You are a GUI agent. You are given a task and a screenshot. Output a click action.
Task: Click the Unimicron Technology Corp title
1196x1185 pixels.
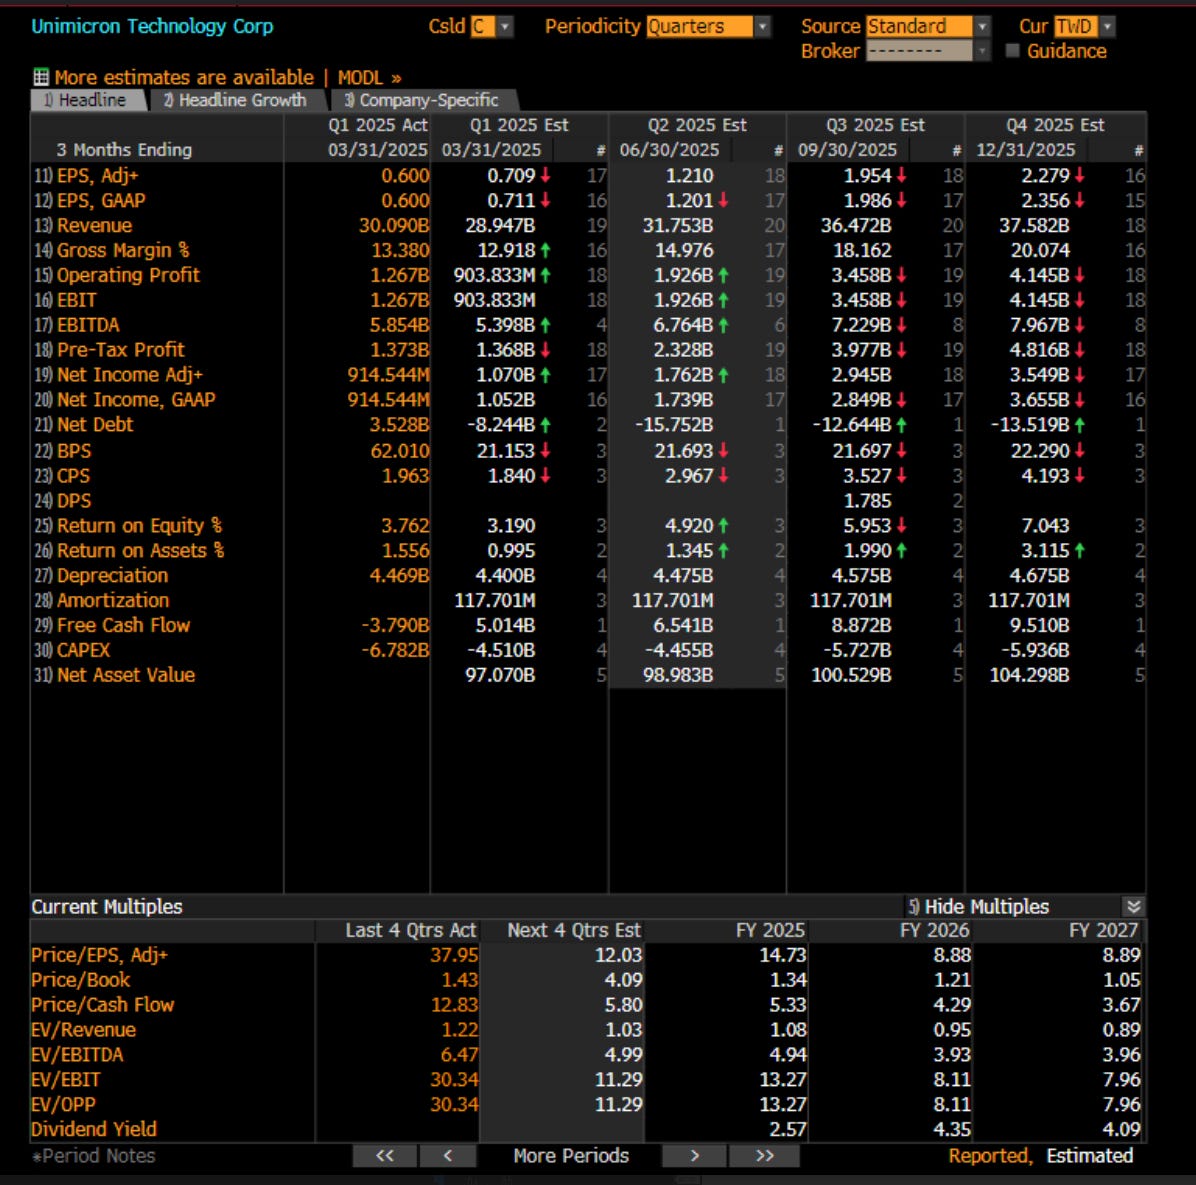pos(152,27)
